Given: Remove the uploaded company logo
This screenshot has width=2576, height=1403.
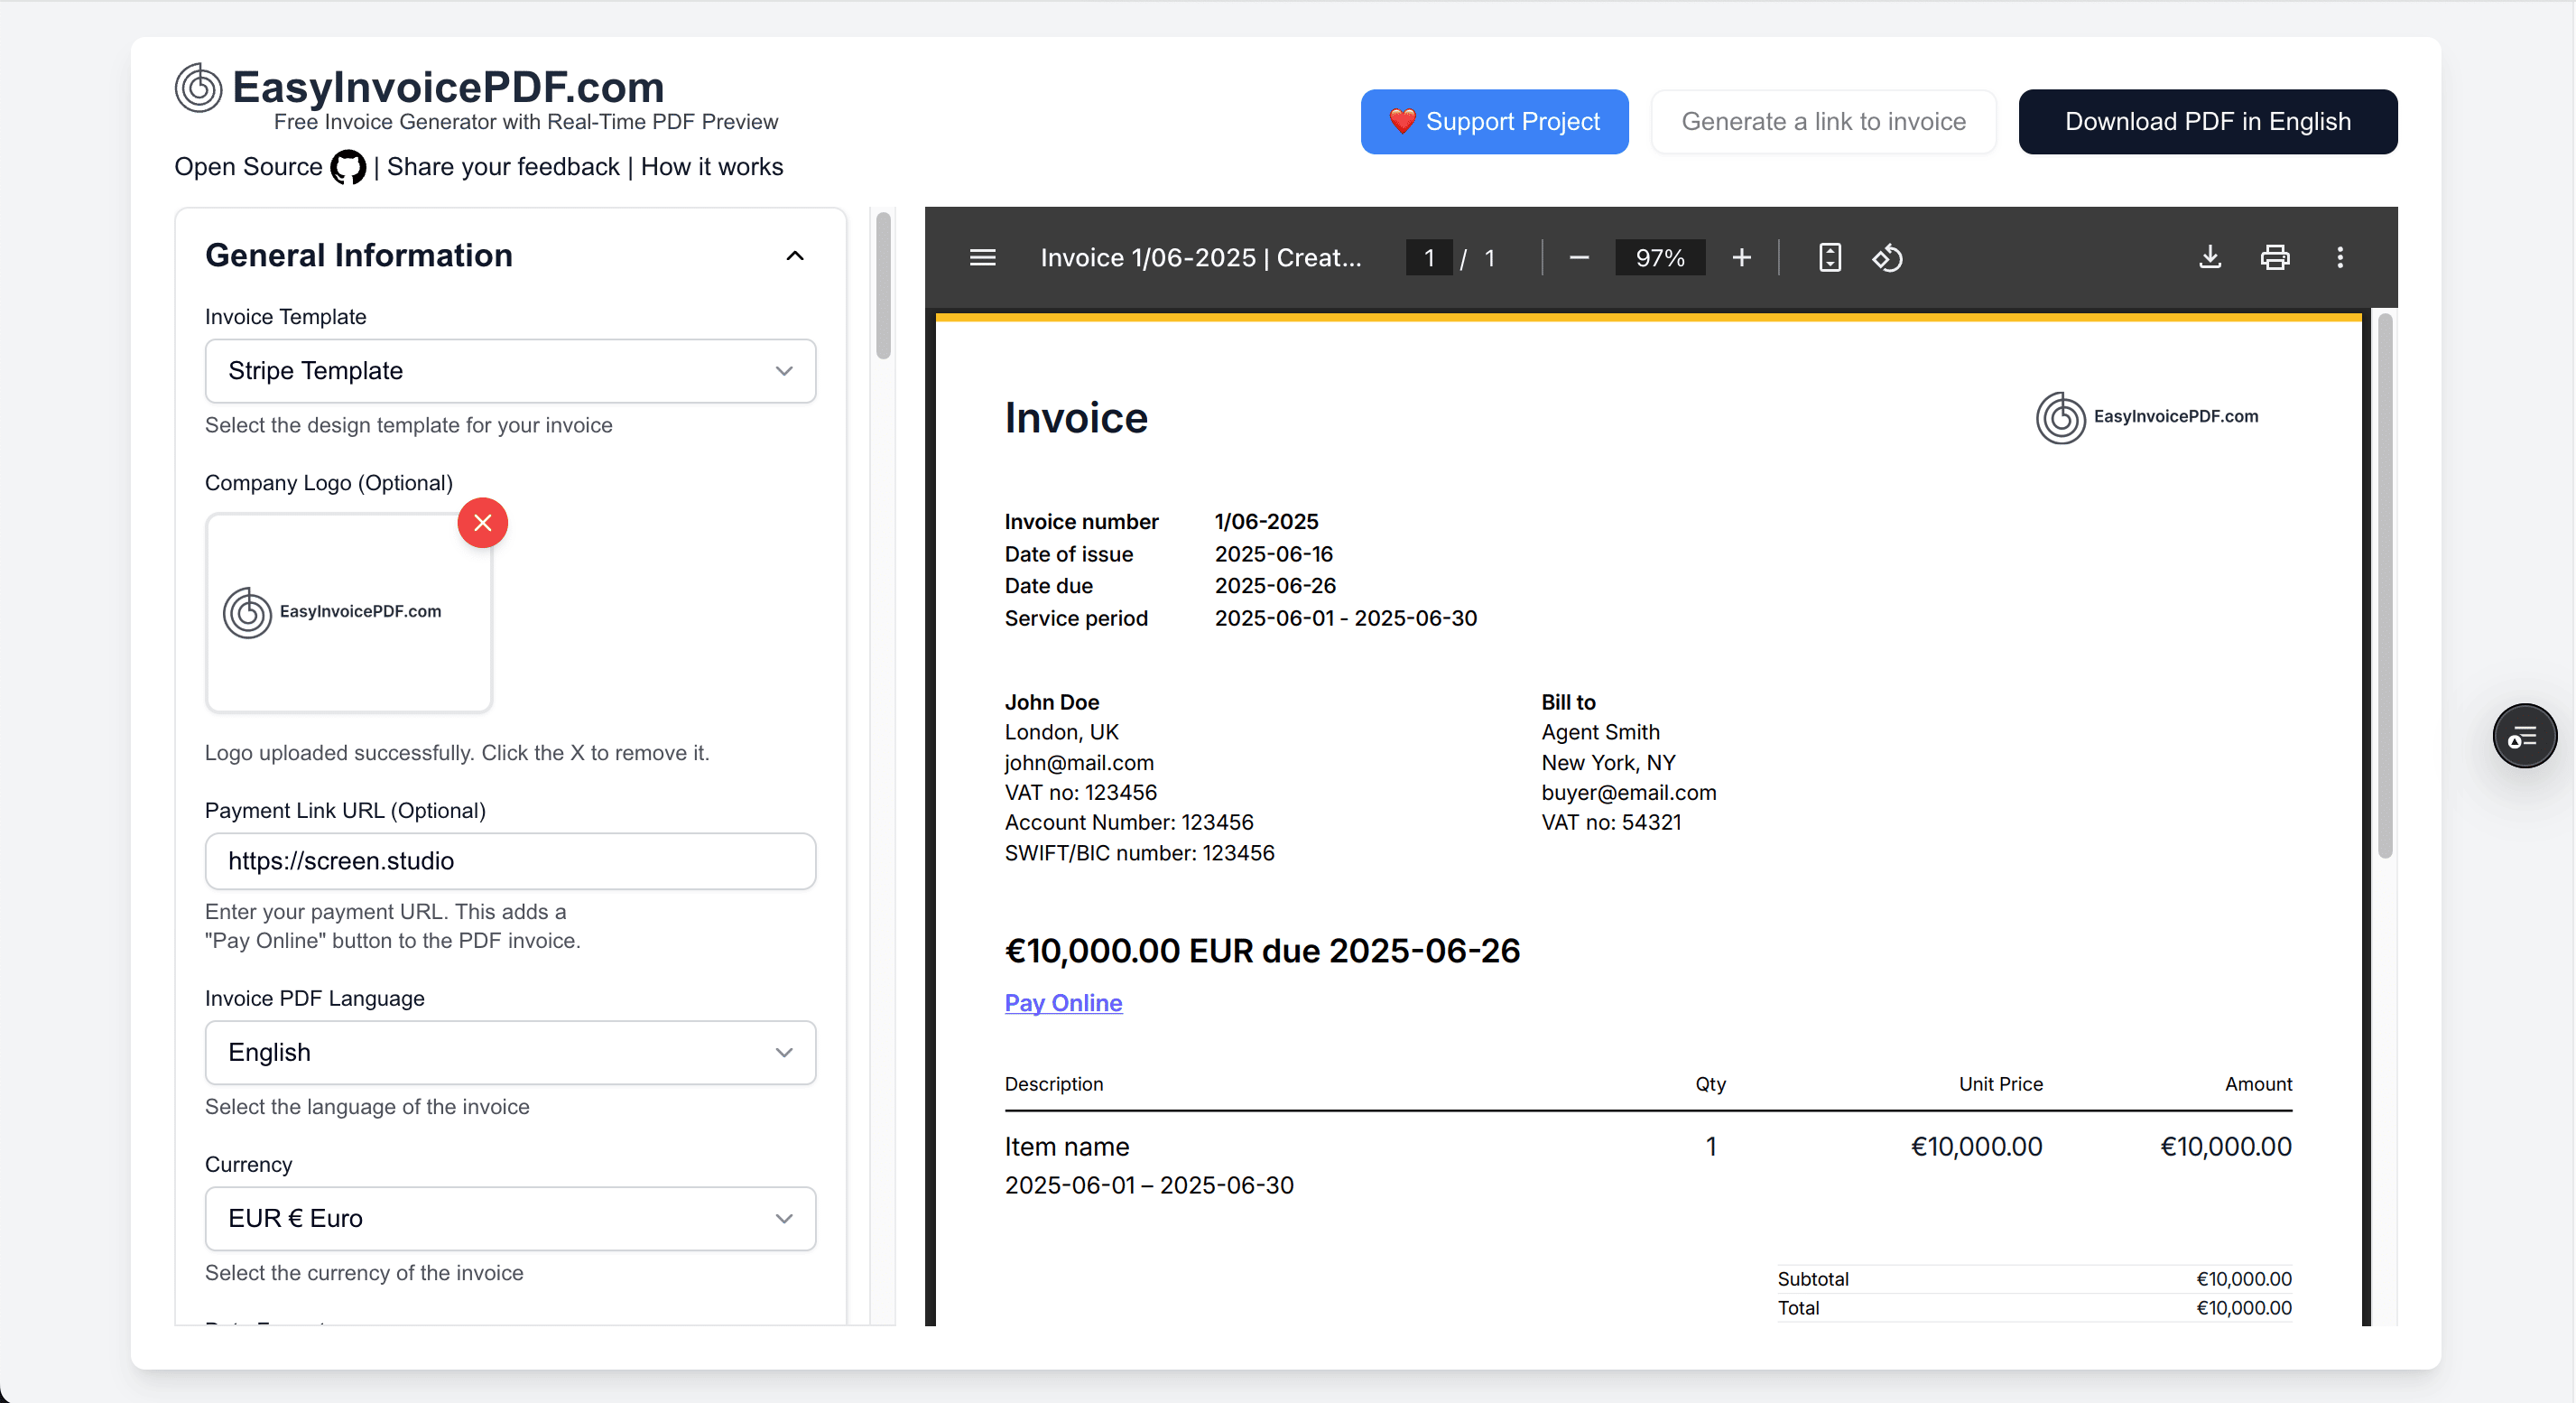Looking at the screenshot, I should click(x=482, y=523).
